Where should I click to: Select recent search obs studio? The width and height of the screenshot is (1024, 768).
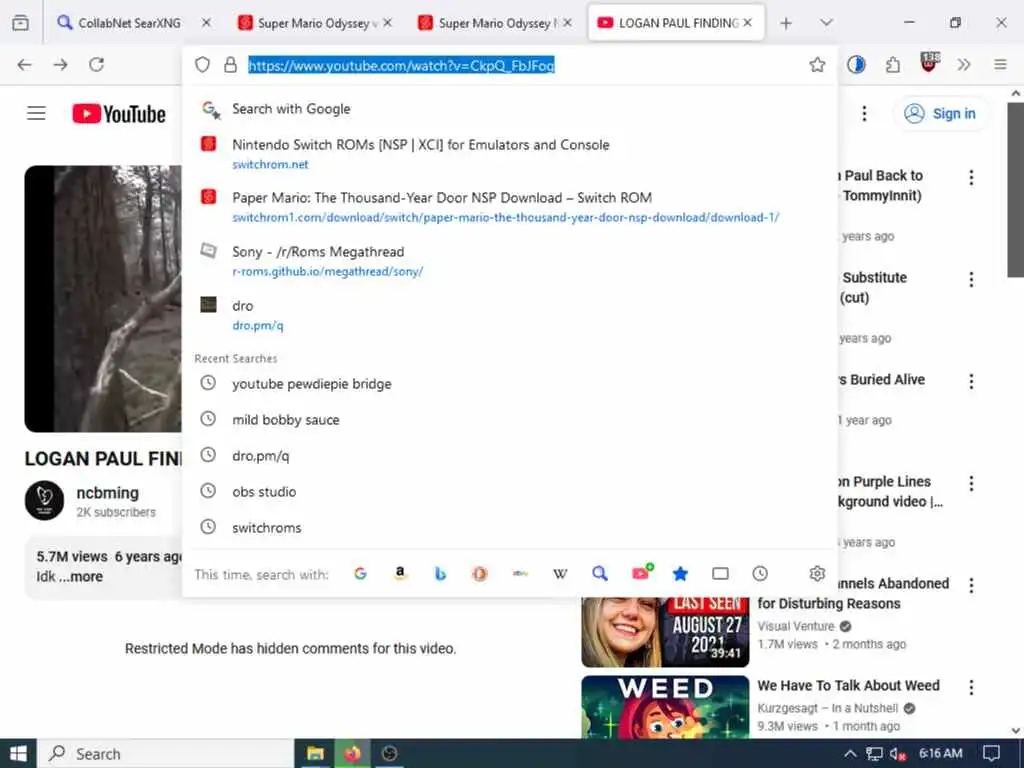pos(509,491)
